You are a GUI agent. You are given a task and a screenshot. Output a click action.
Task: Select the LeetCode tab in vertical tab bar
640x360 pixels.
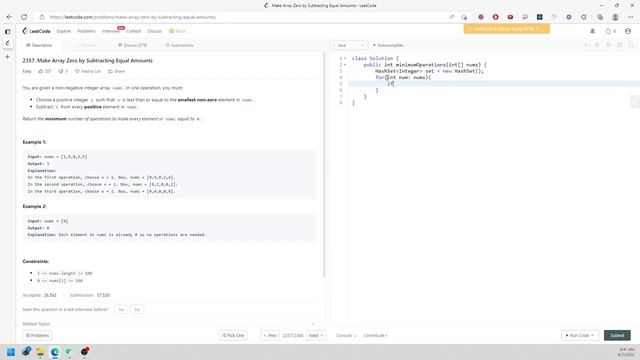click(x=7, y=43)
